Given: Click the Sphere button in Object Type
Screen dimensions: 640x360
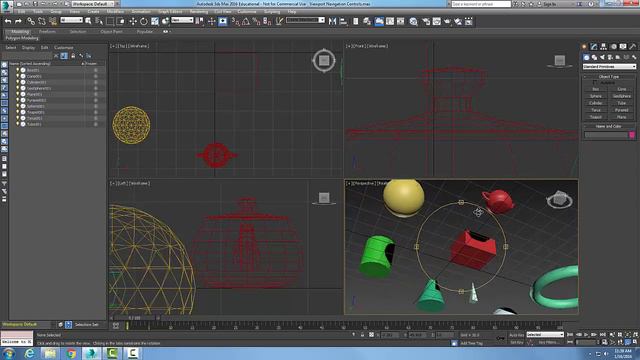Looking at the screenshot, I should pos(596,96).
